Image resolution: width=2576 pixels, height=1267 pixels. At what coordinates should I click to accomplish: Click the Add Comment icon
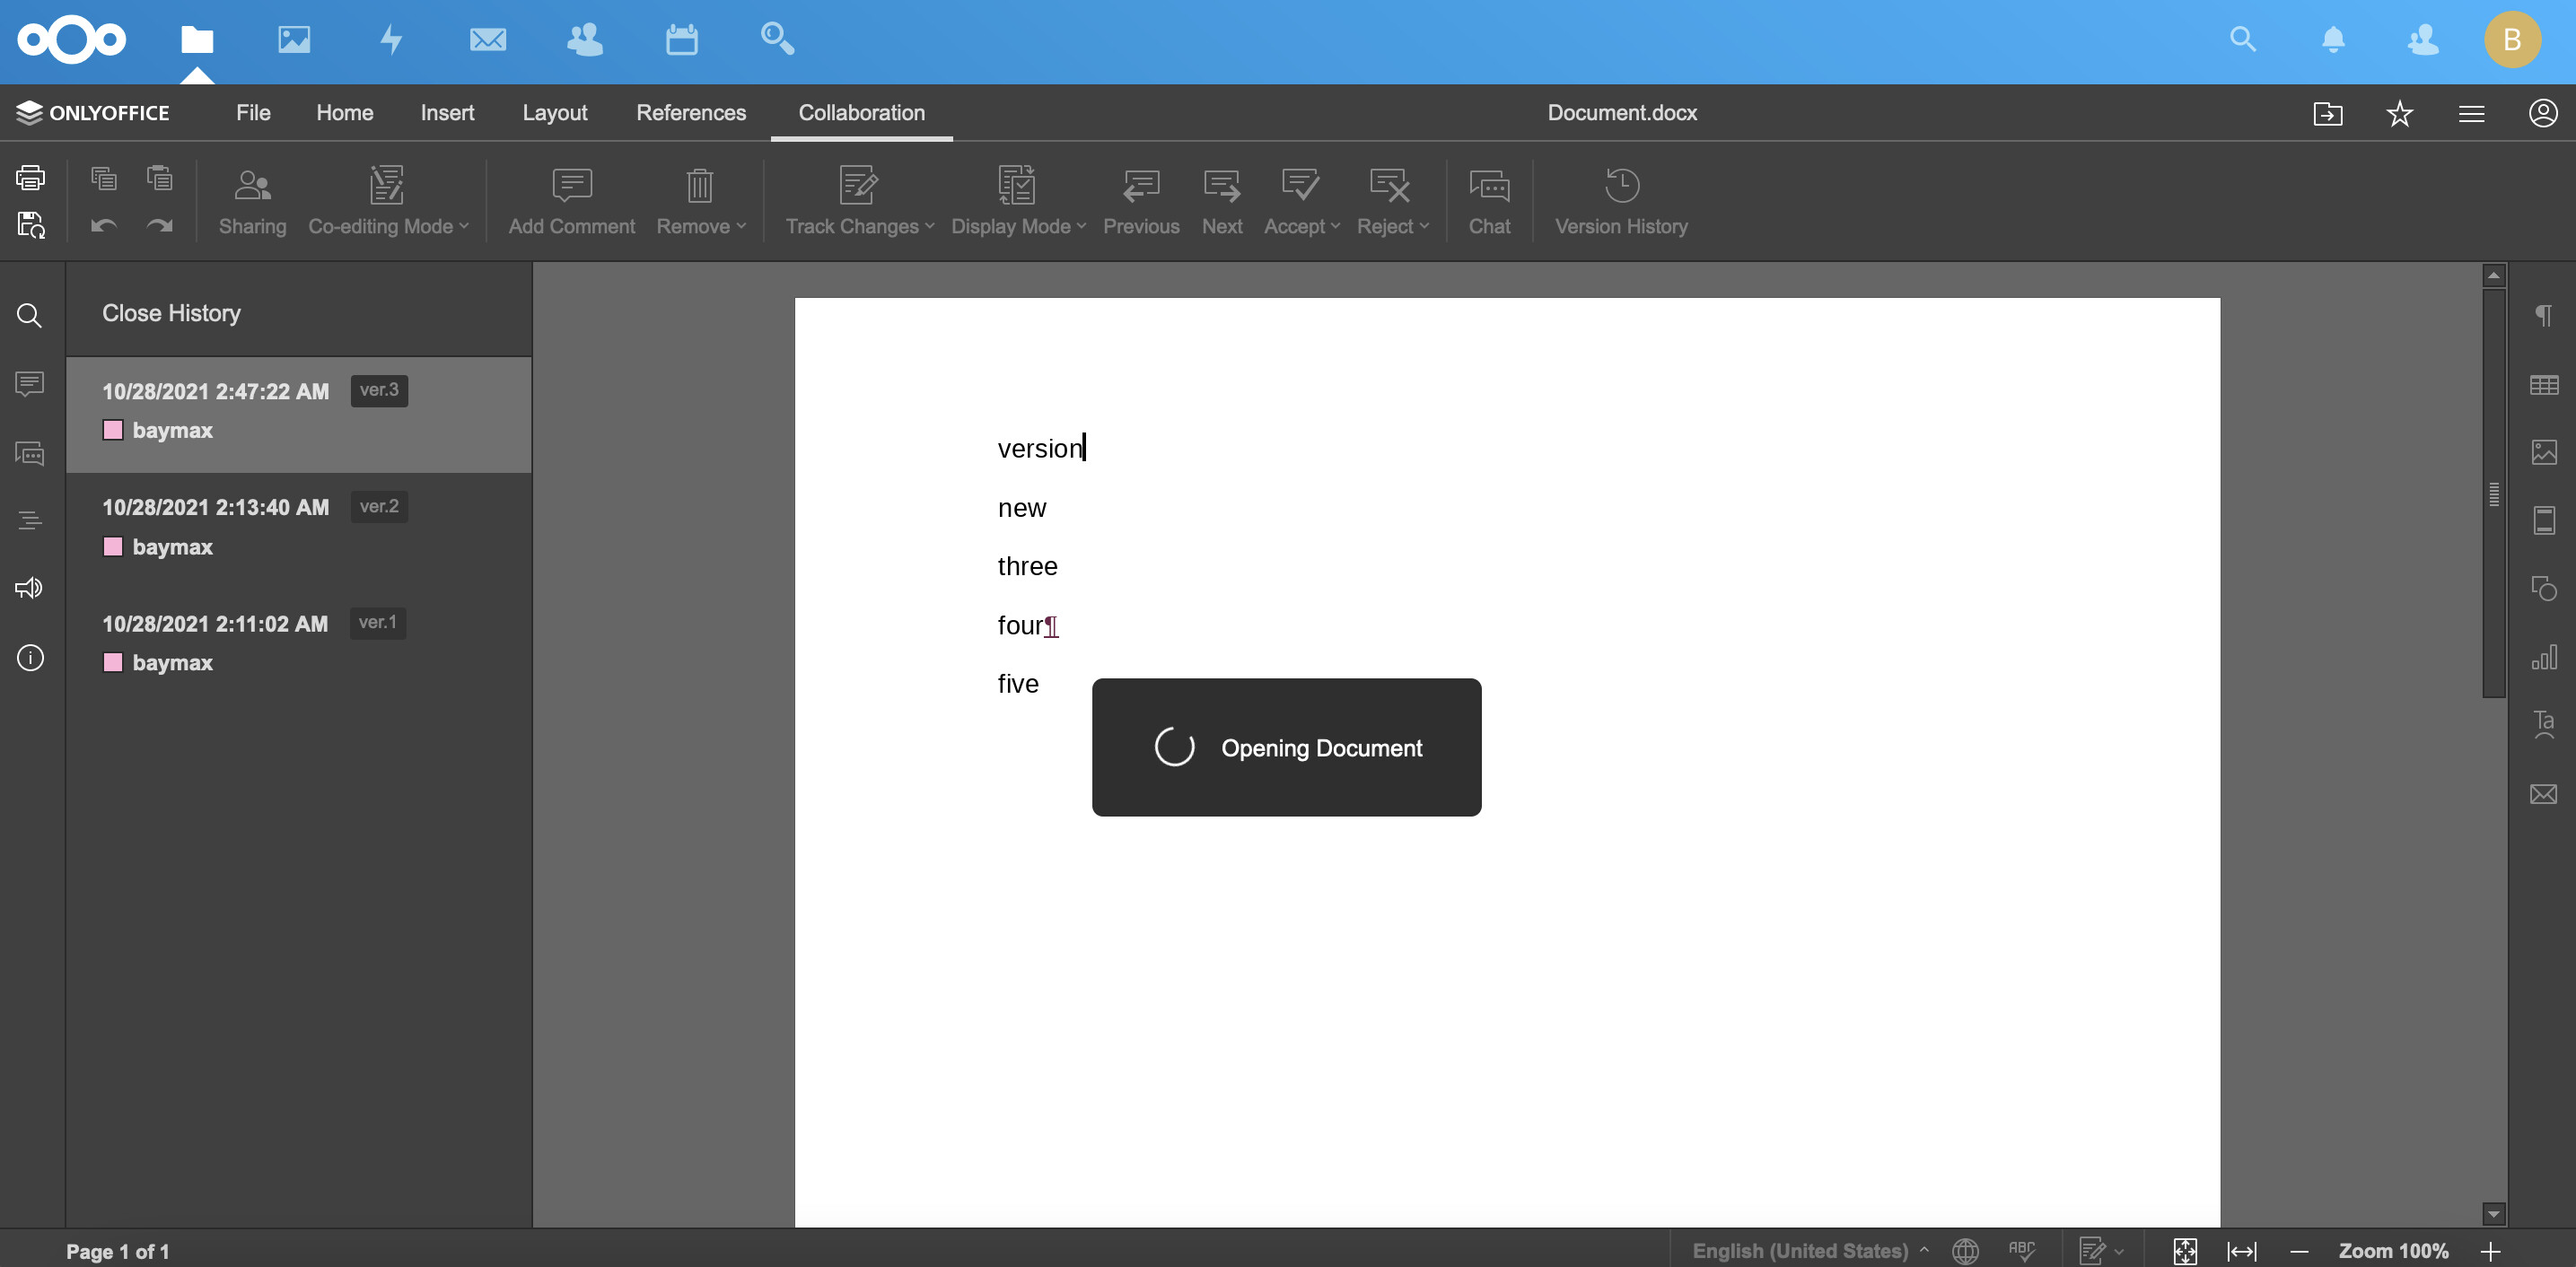(571, 186)
